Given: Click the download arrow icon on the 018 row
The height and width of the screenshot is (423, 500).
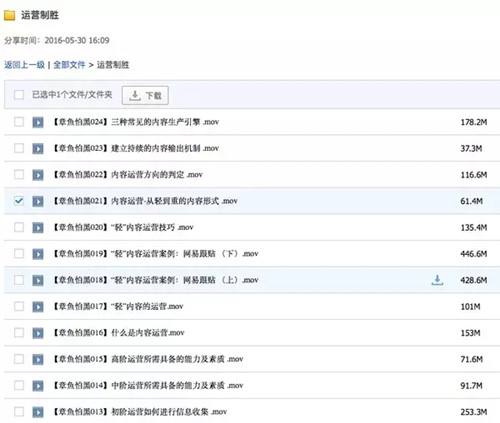Looking at the screenshot, I should point(437,280).
